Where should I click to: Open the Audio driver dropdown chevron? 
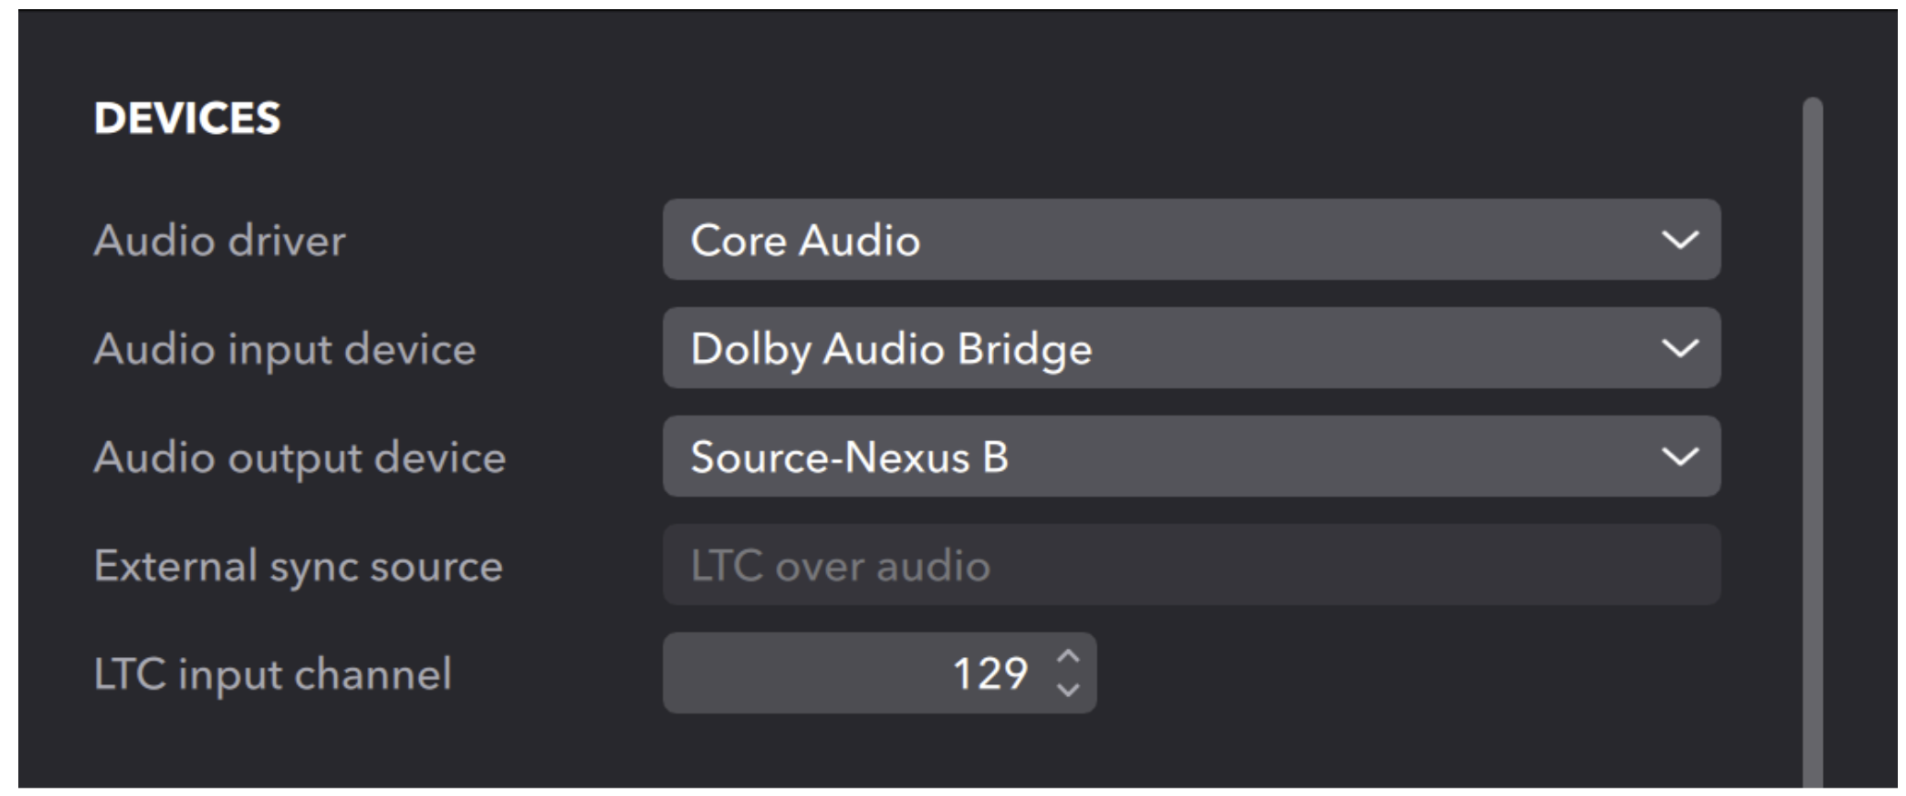click(1679, 240)
